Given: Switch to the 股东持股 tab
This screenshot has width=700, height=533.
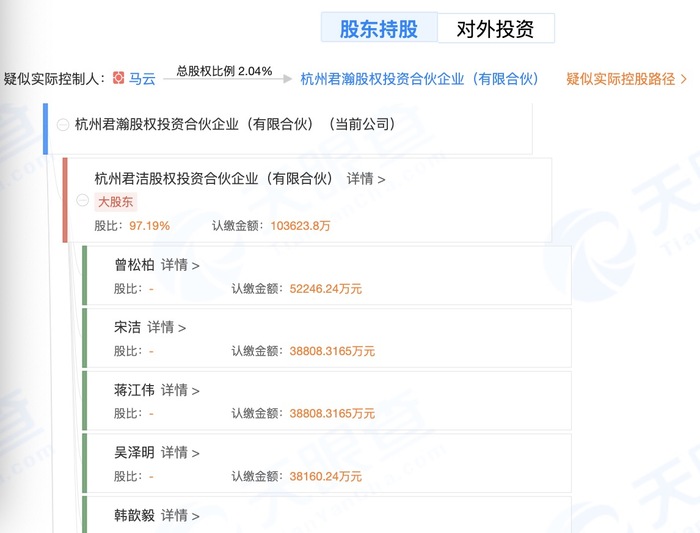Looking at the screenshot, I should 379,29.
